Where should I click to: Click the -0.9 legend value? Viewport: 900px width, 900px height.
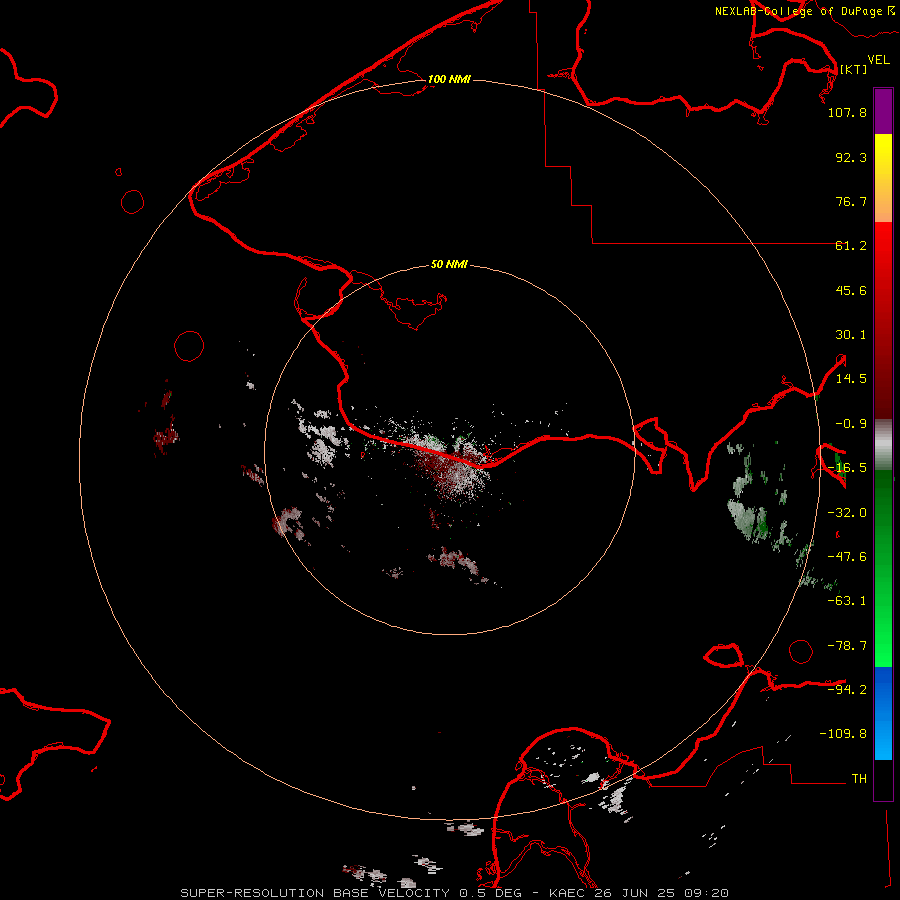(851, 424)
